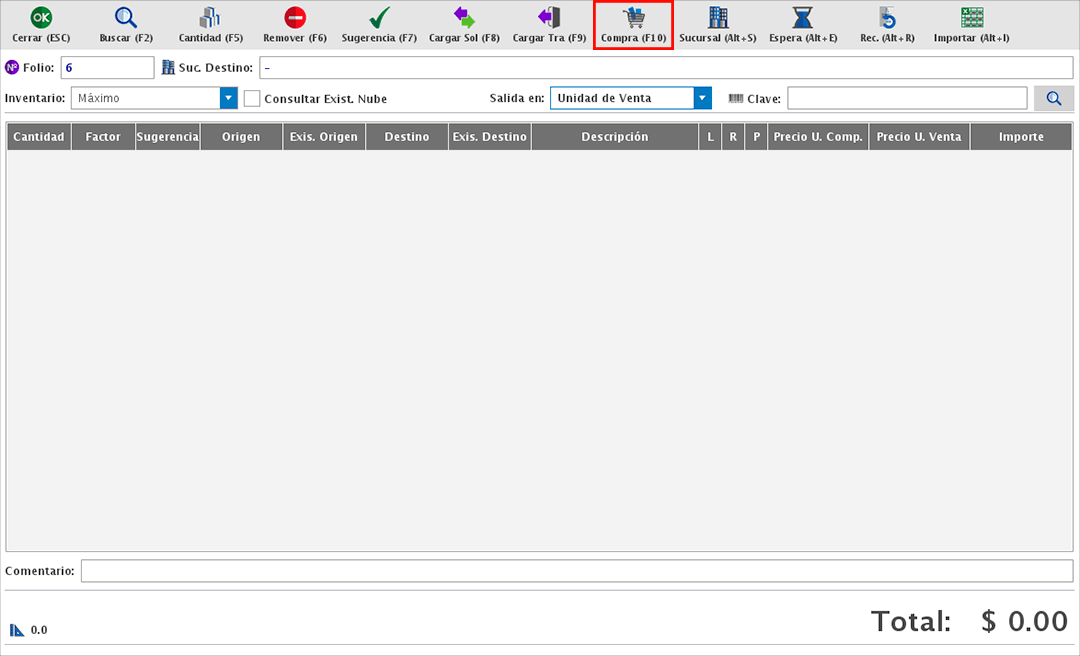Launch Importar (Alt+I) spreadsheet icon

click(971, 18)
